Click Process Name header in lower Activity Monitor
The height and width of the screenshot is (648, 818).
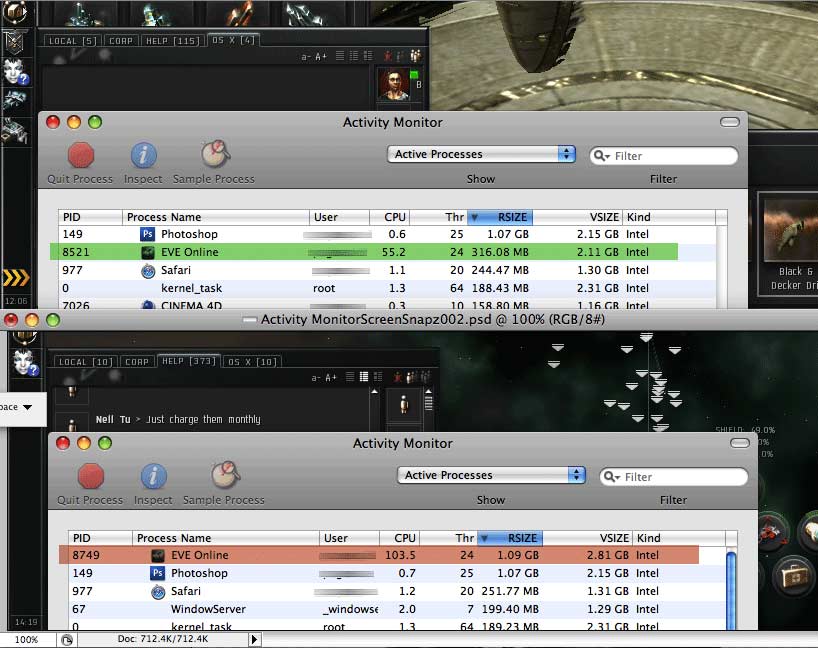(x=225, y=538)
